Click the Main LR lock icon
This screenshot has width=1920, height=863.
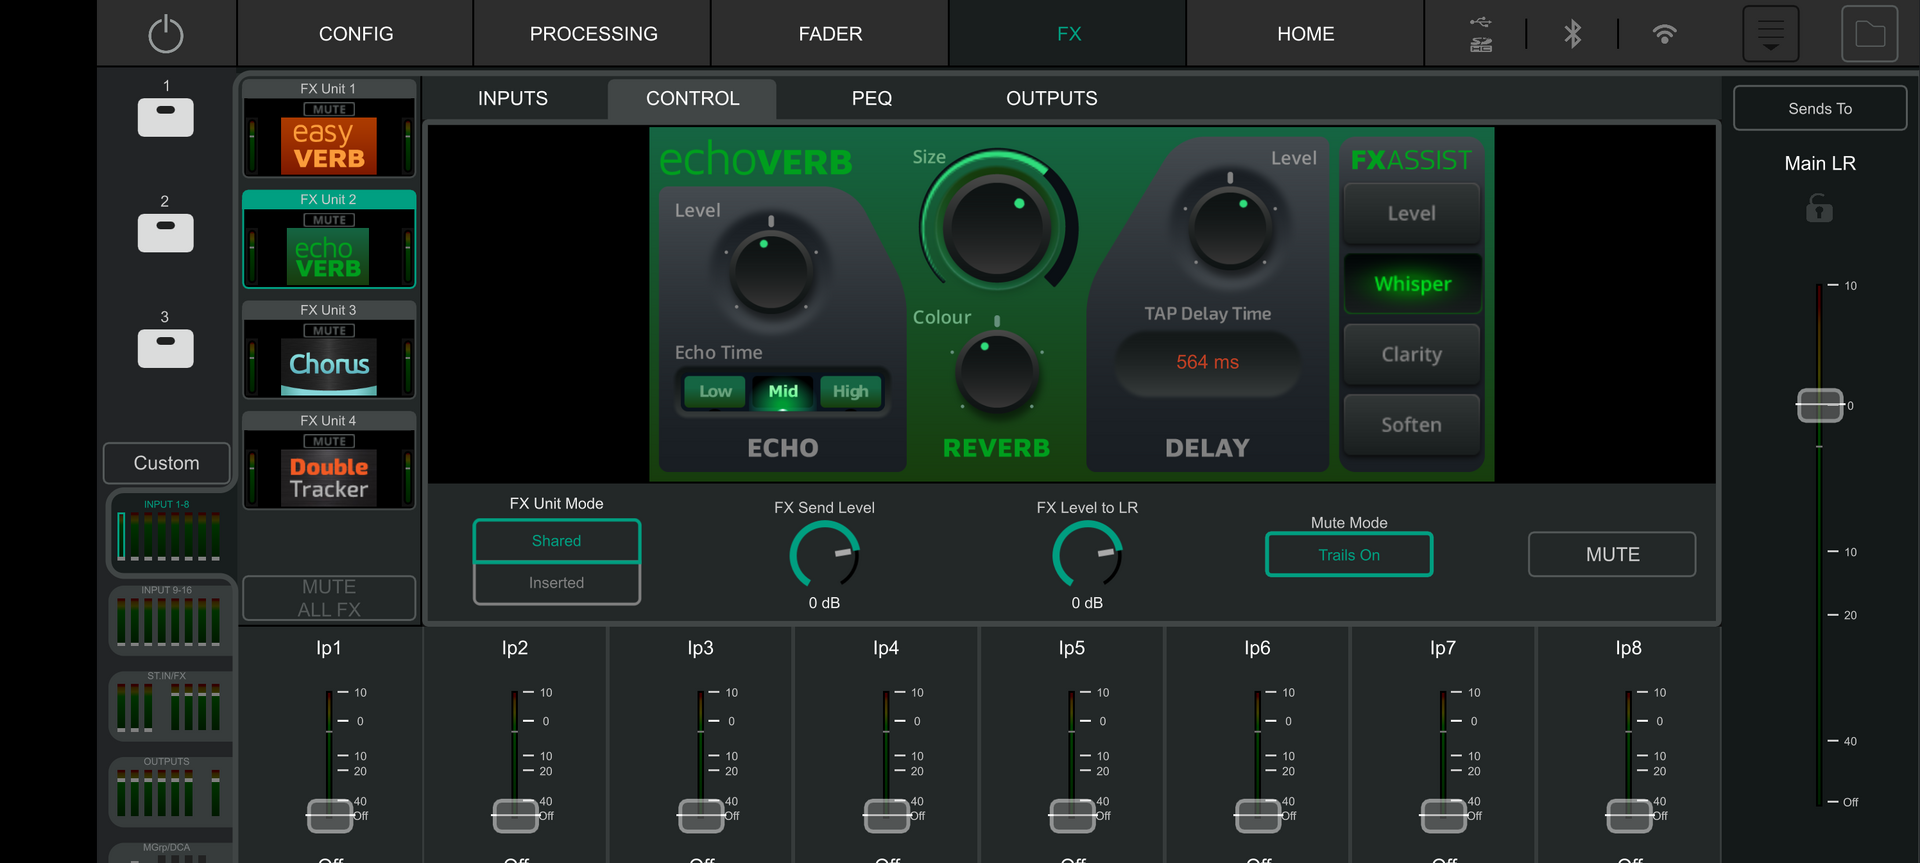tap(1819, 209)
